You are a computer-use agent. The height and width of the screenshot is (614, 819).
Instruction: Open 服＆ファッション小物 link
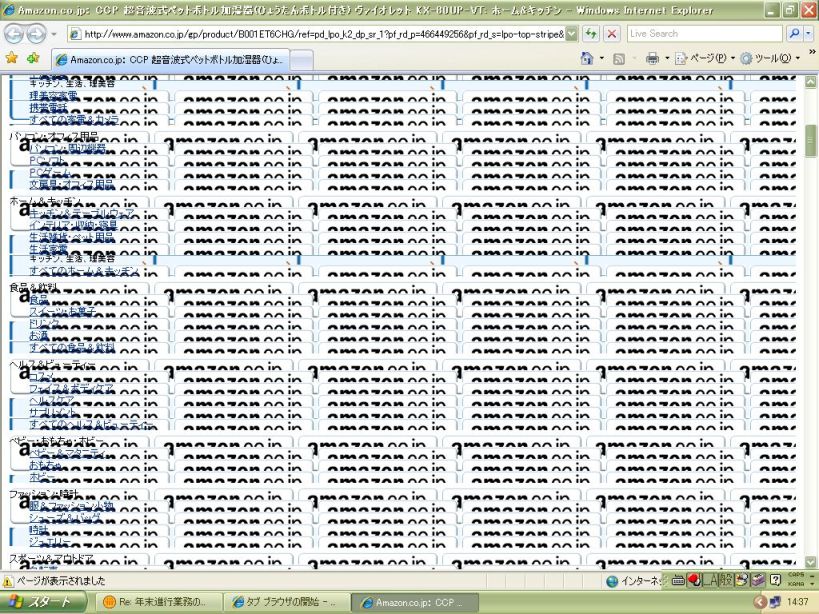[x=71, y=506]
